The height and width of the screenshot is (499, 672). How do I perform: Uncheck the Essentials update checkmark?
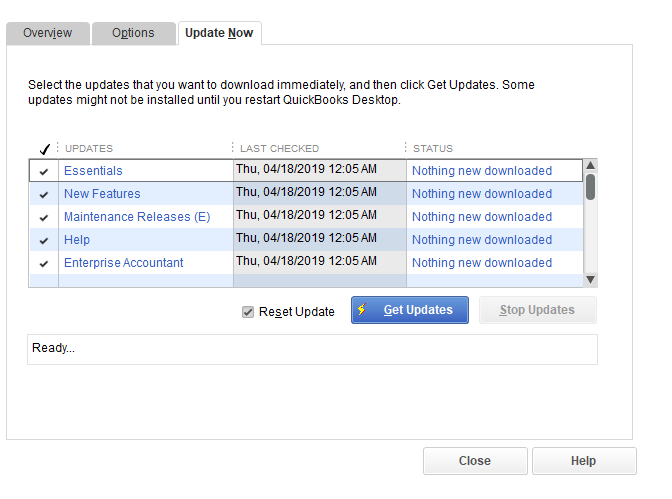tap(44, 171)
